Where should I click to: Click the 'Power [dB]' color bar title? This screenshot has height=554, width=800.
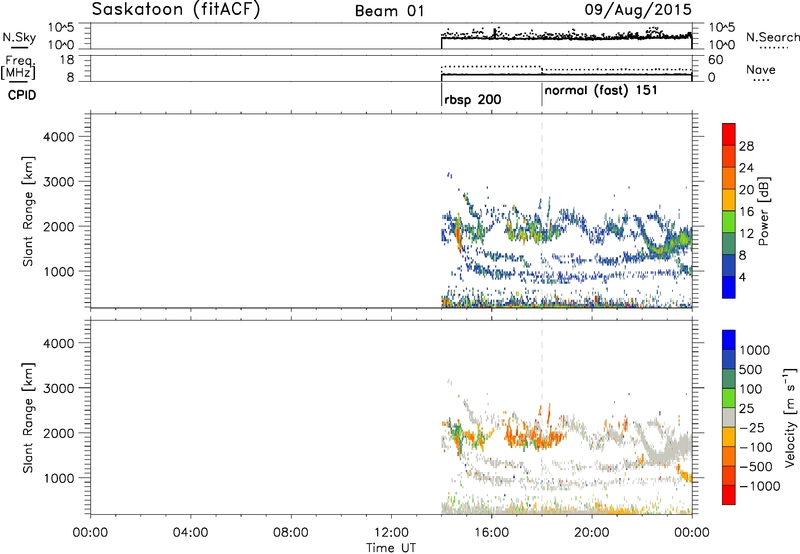(764, 211)
